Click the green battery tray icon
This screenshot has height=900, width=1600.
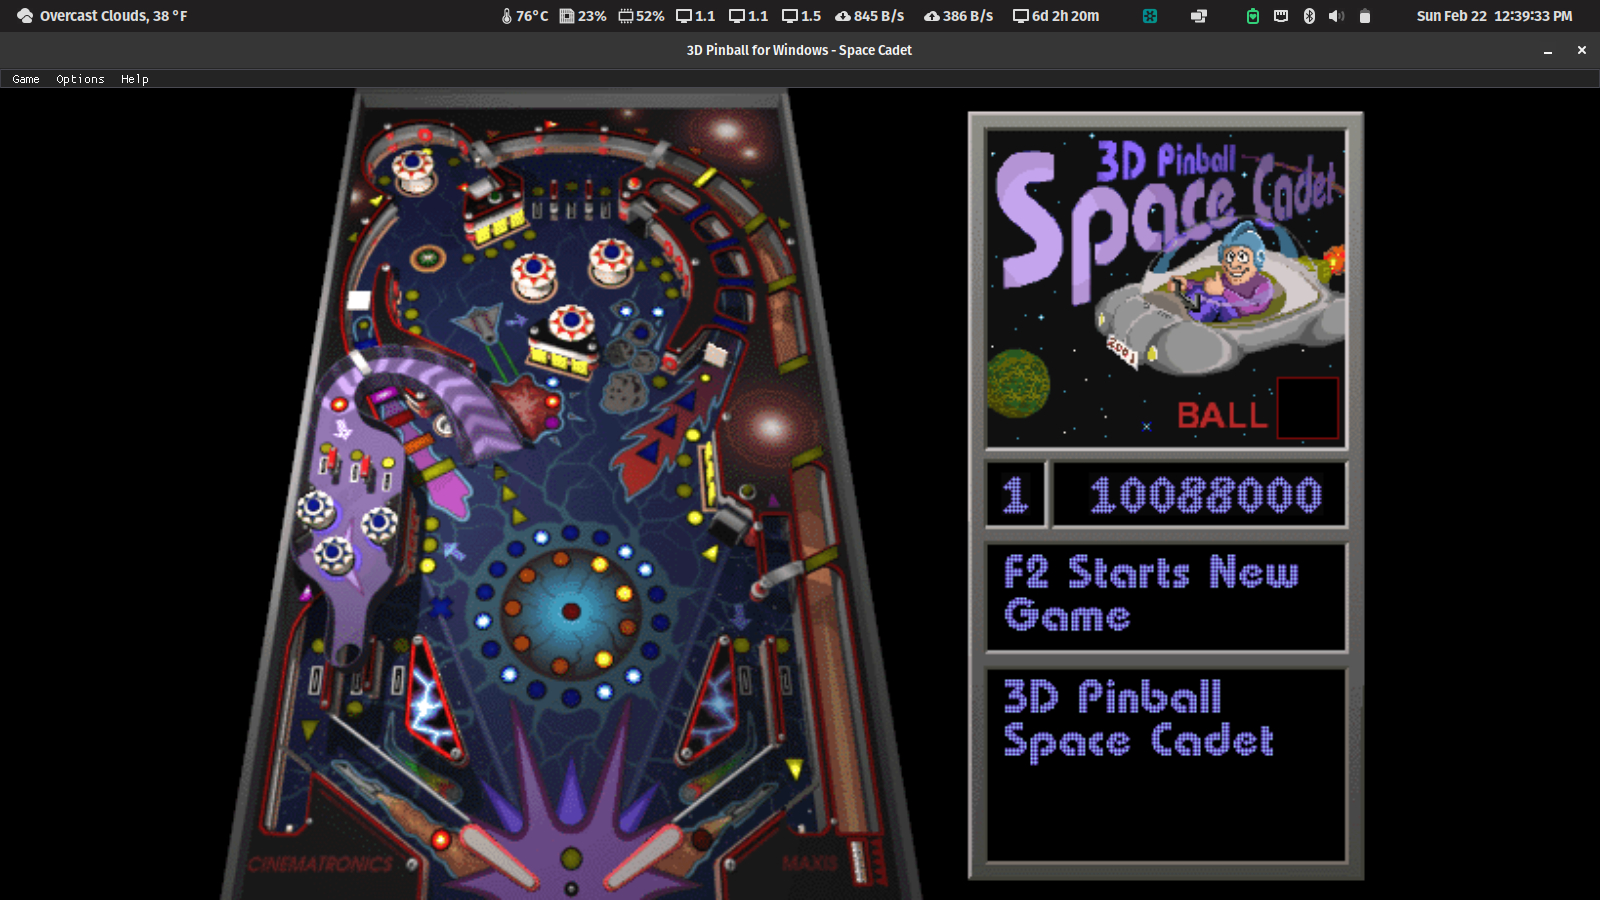[x=1252, y=16]
